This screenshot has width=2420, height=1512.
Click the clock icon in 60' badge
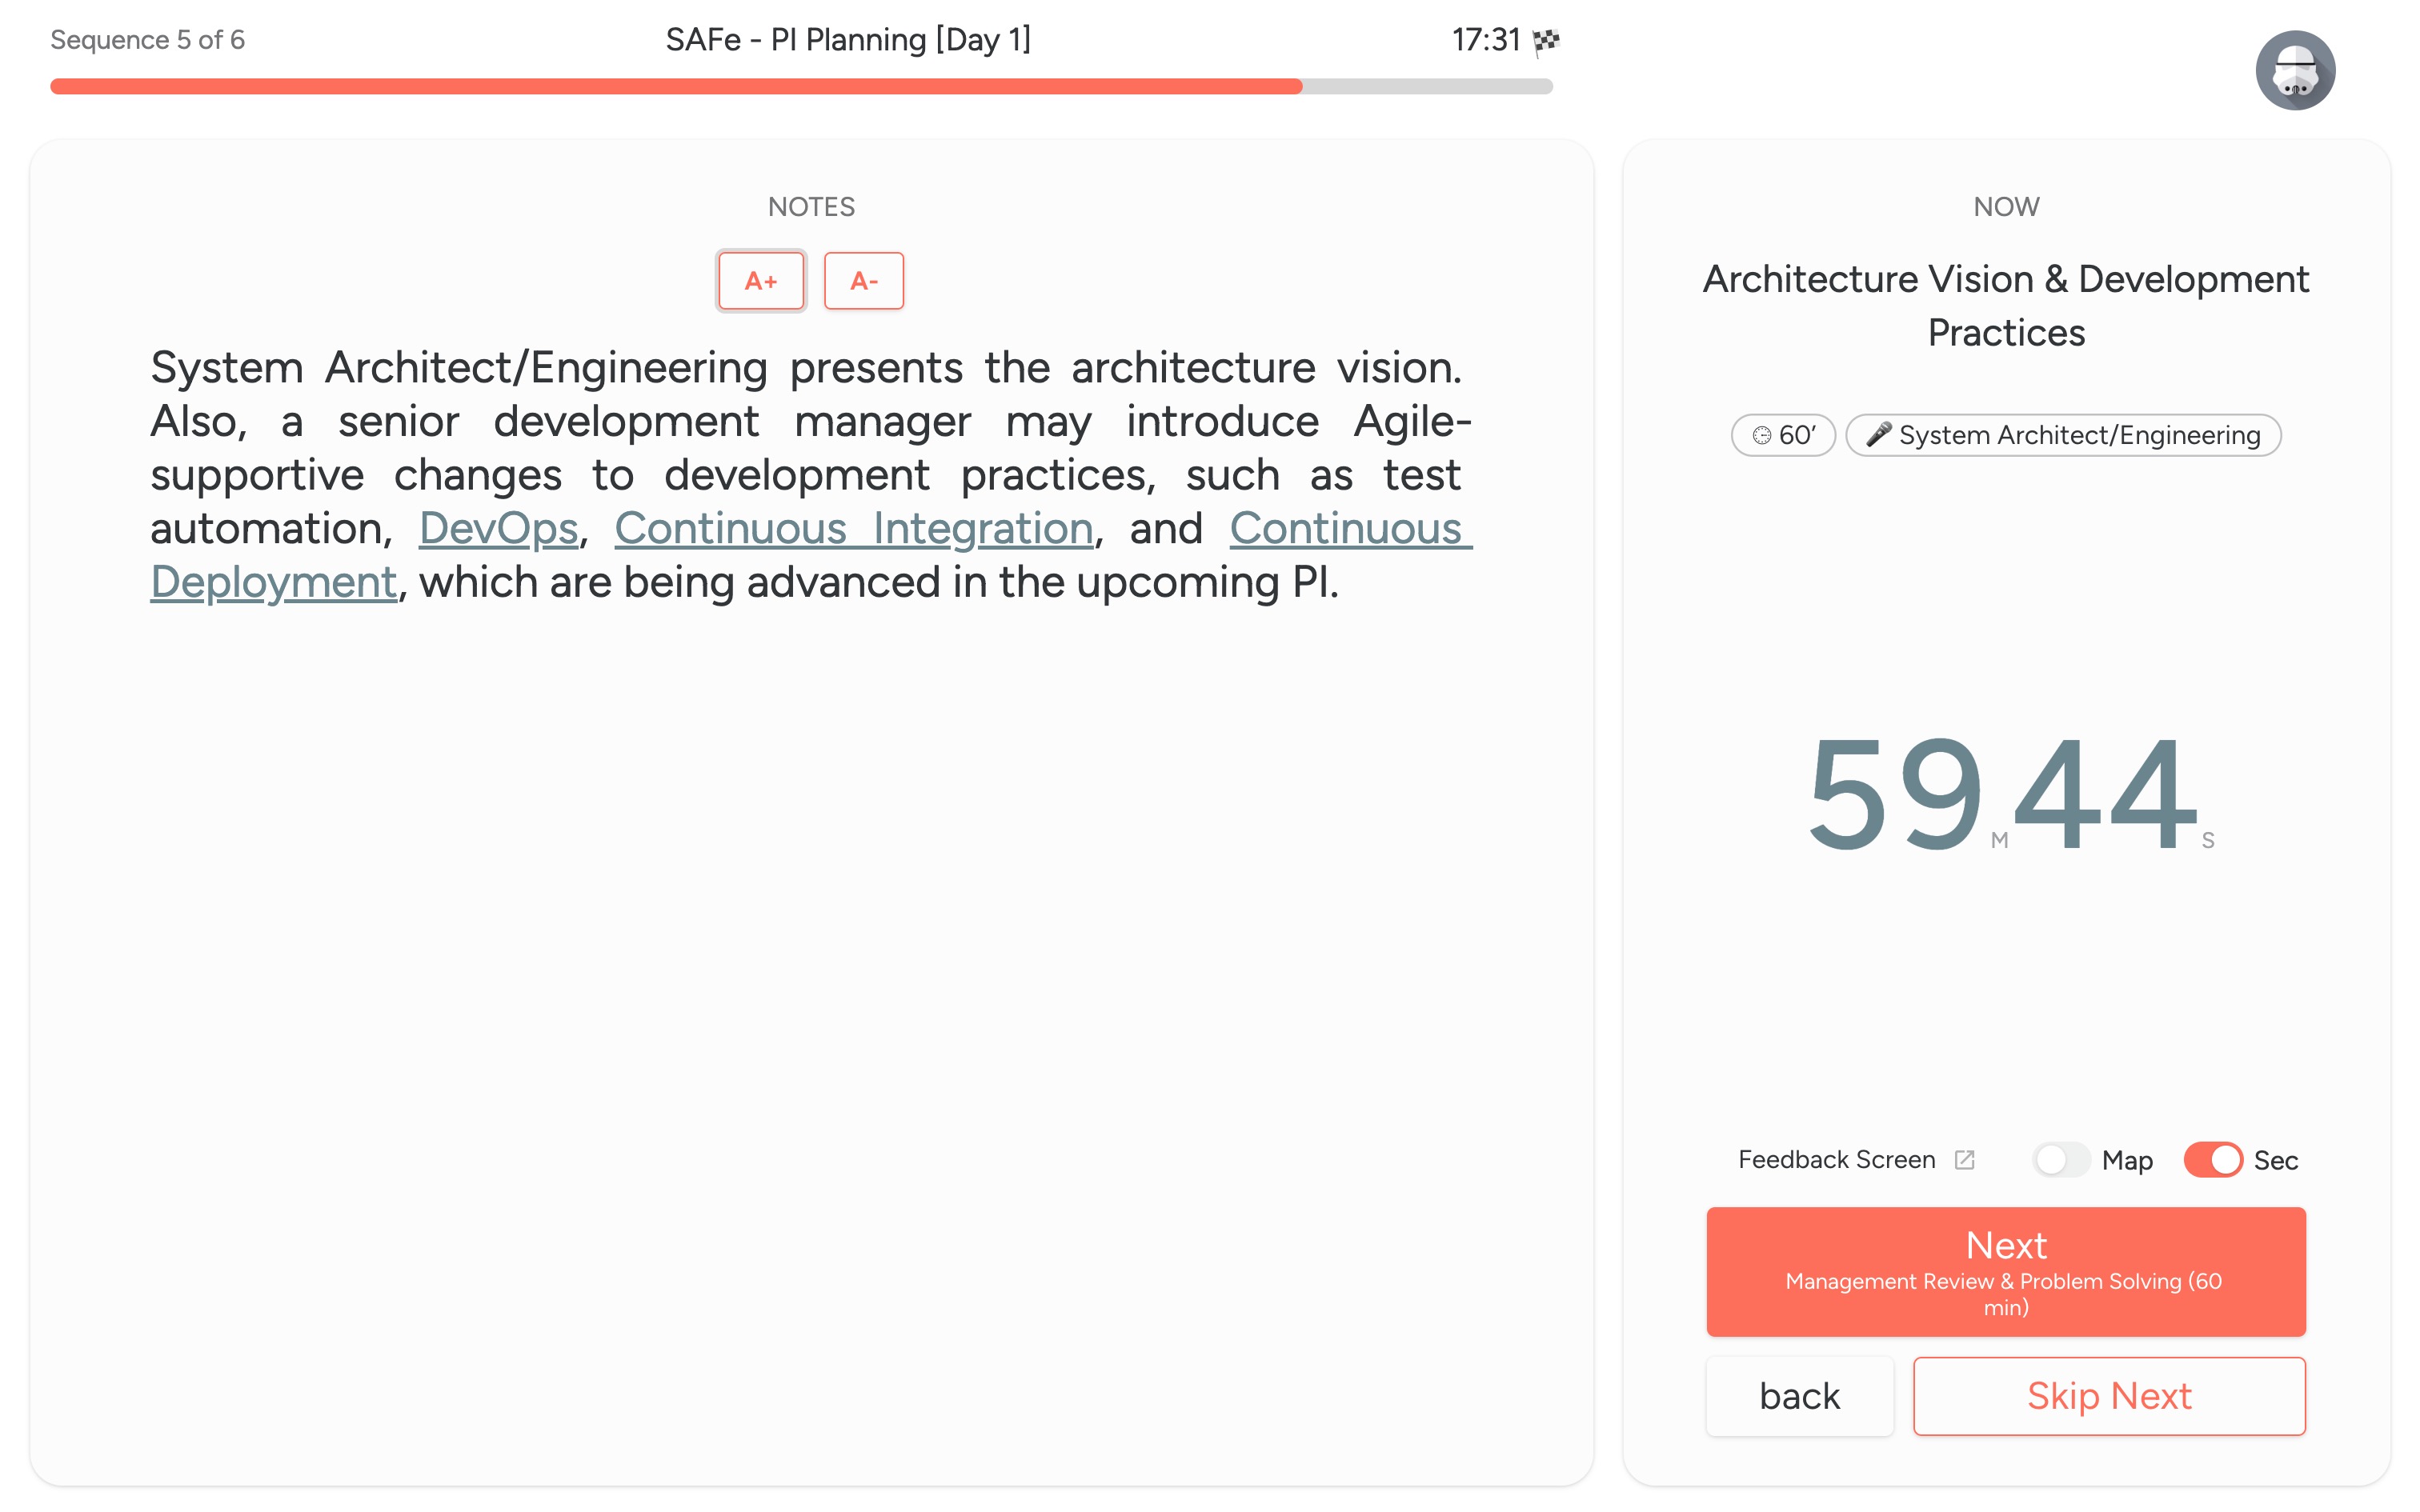pos(1761,435)
